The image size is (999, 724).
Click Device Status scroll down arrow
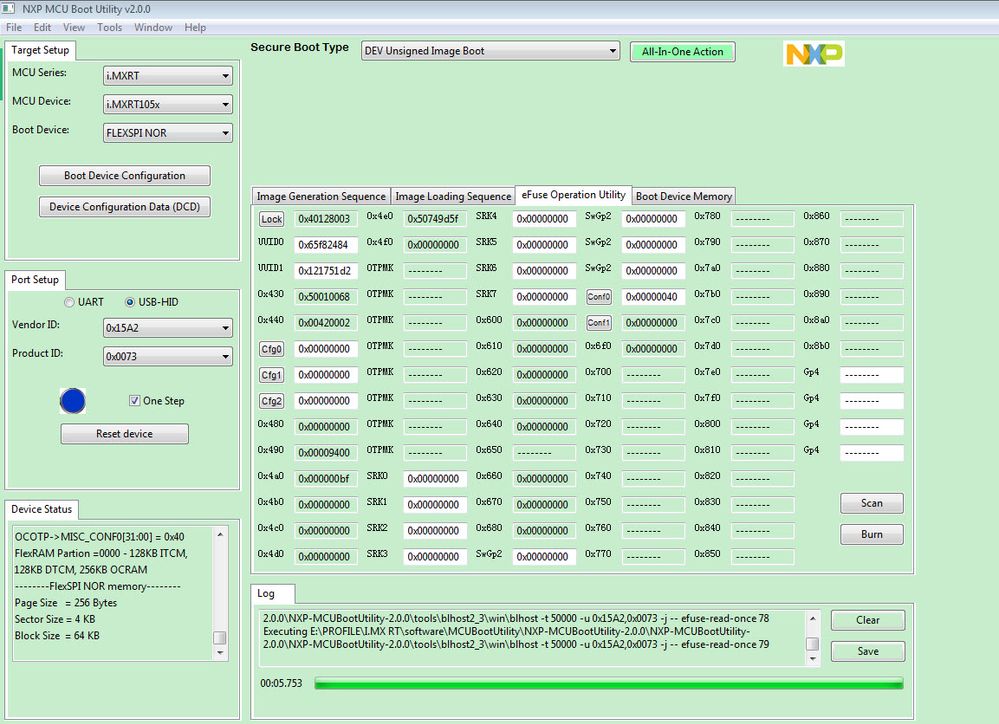pyautogui.click(x=220, y=653)
